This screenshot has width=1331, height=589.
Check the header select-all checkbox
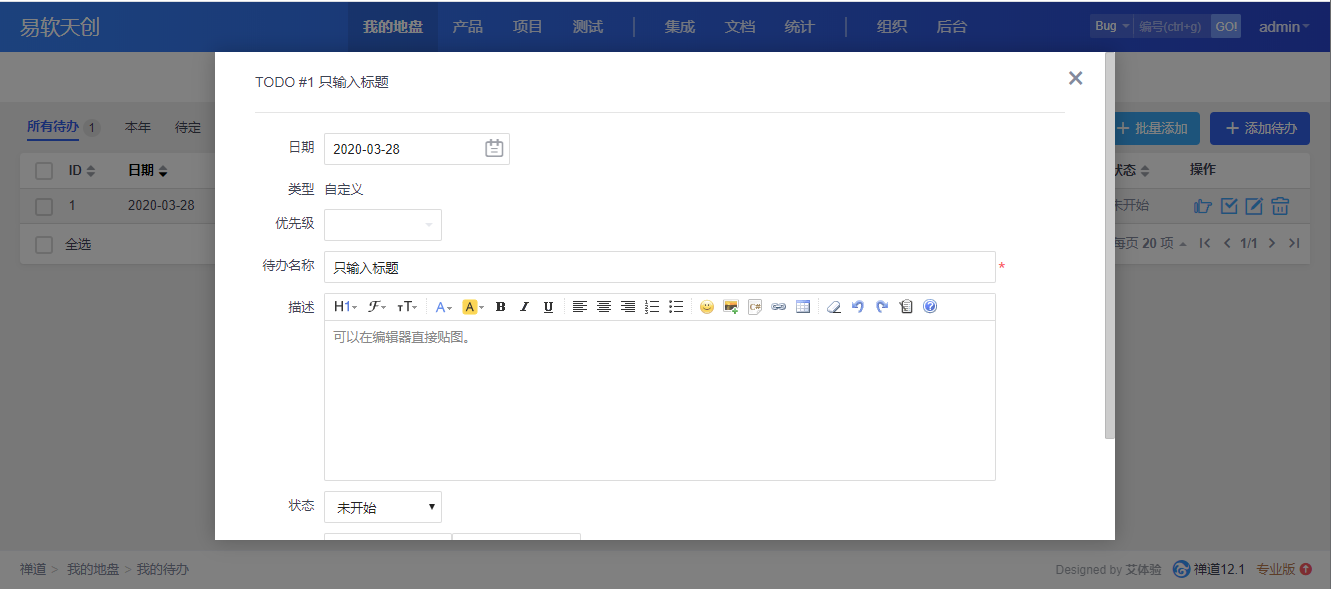[44, 171]
